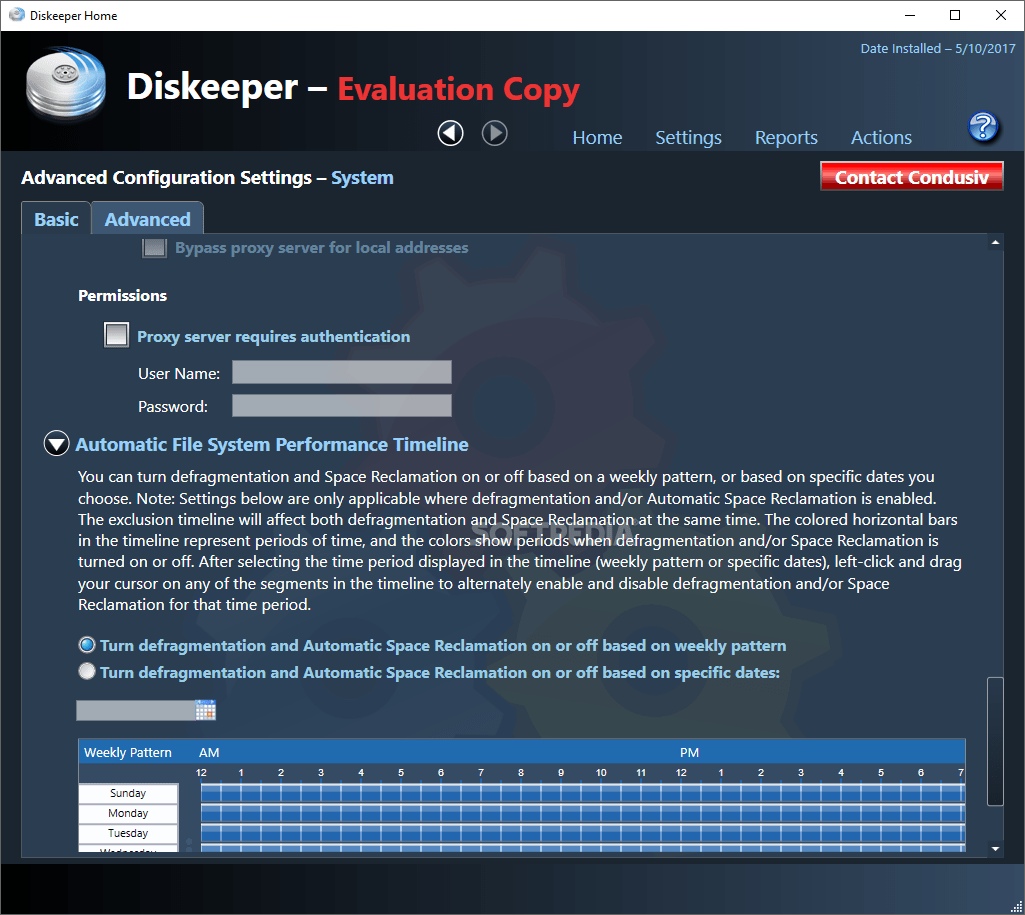Click the back navigation arrow

pyautogui.click(x=450, y=132)
